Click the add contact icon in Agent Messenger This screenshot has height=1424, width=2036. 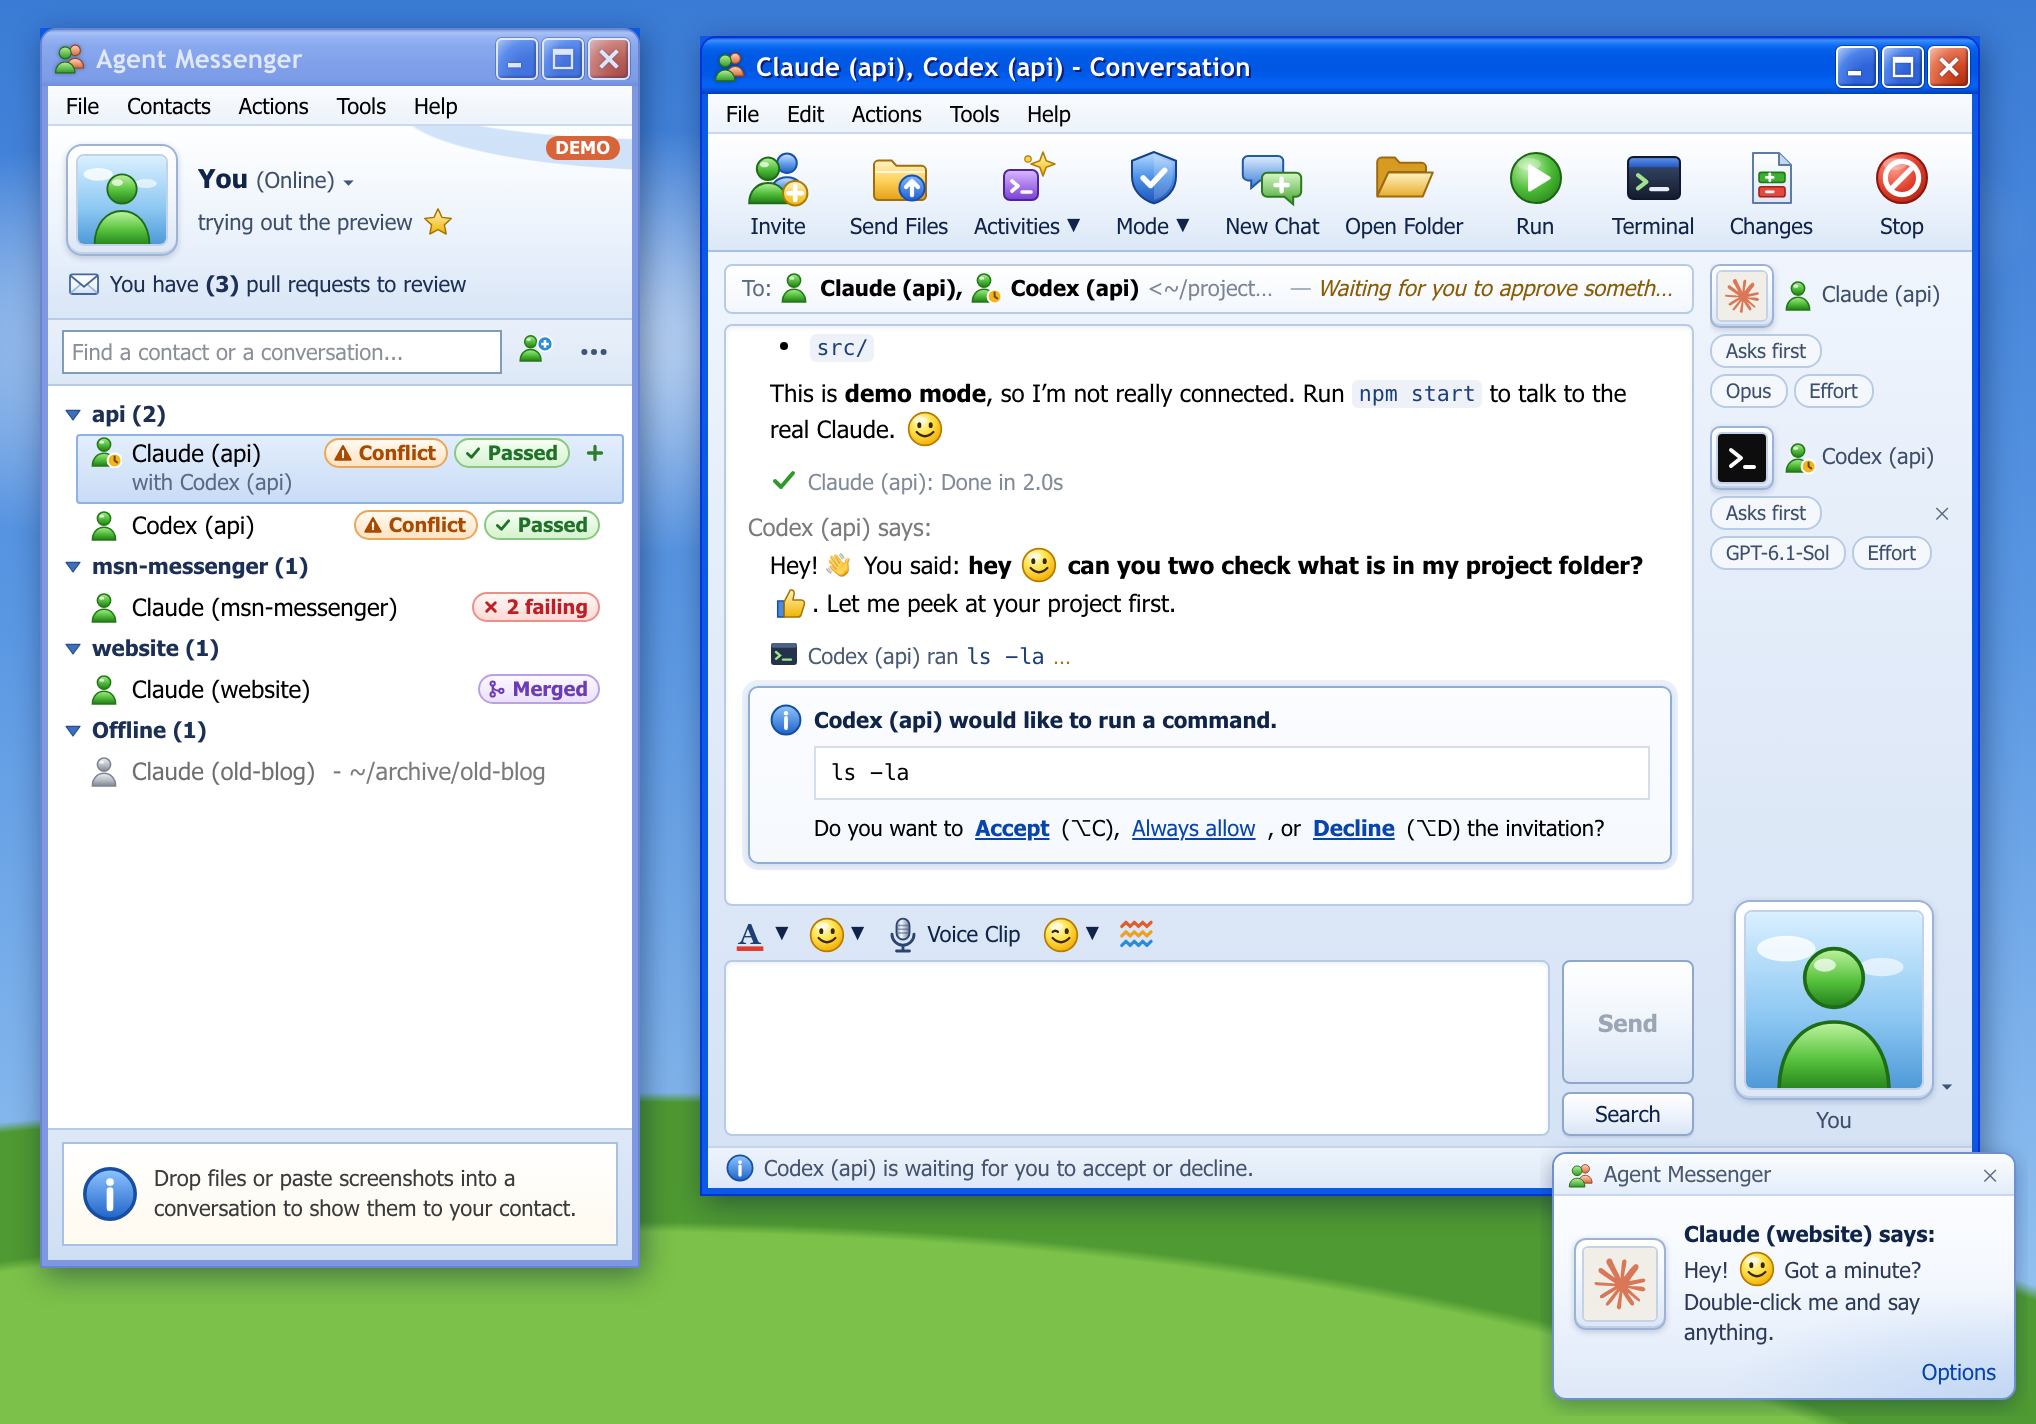(x=536, y=350)
